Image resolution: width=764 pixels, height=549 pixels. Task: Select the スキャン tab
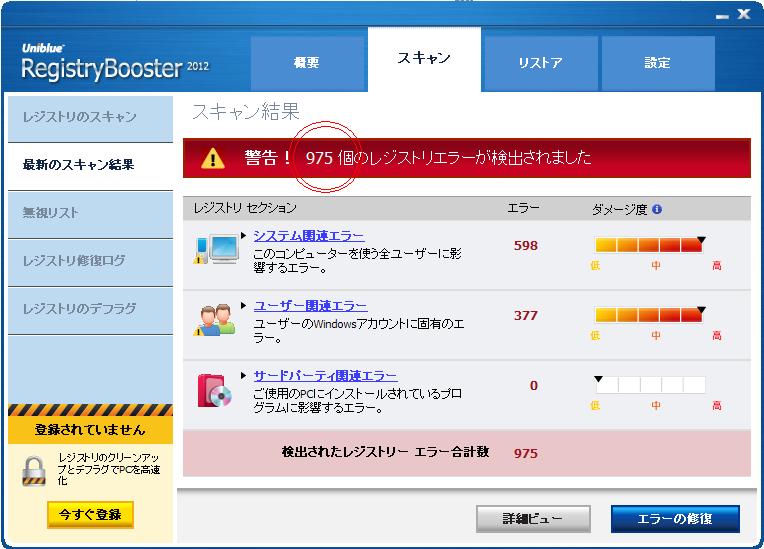[x=424, y=59]
